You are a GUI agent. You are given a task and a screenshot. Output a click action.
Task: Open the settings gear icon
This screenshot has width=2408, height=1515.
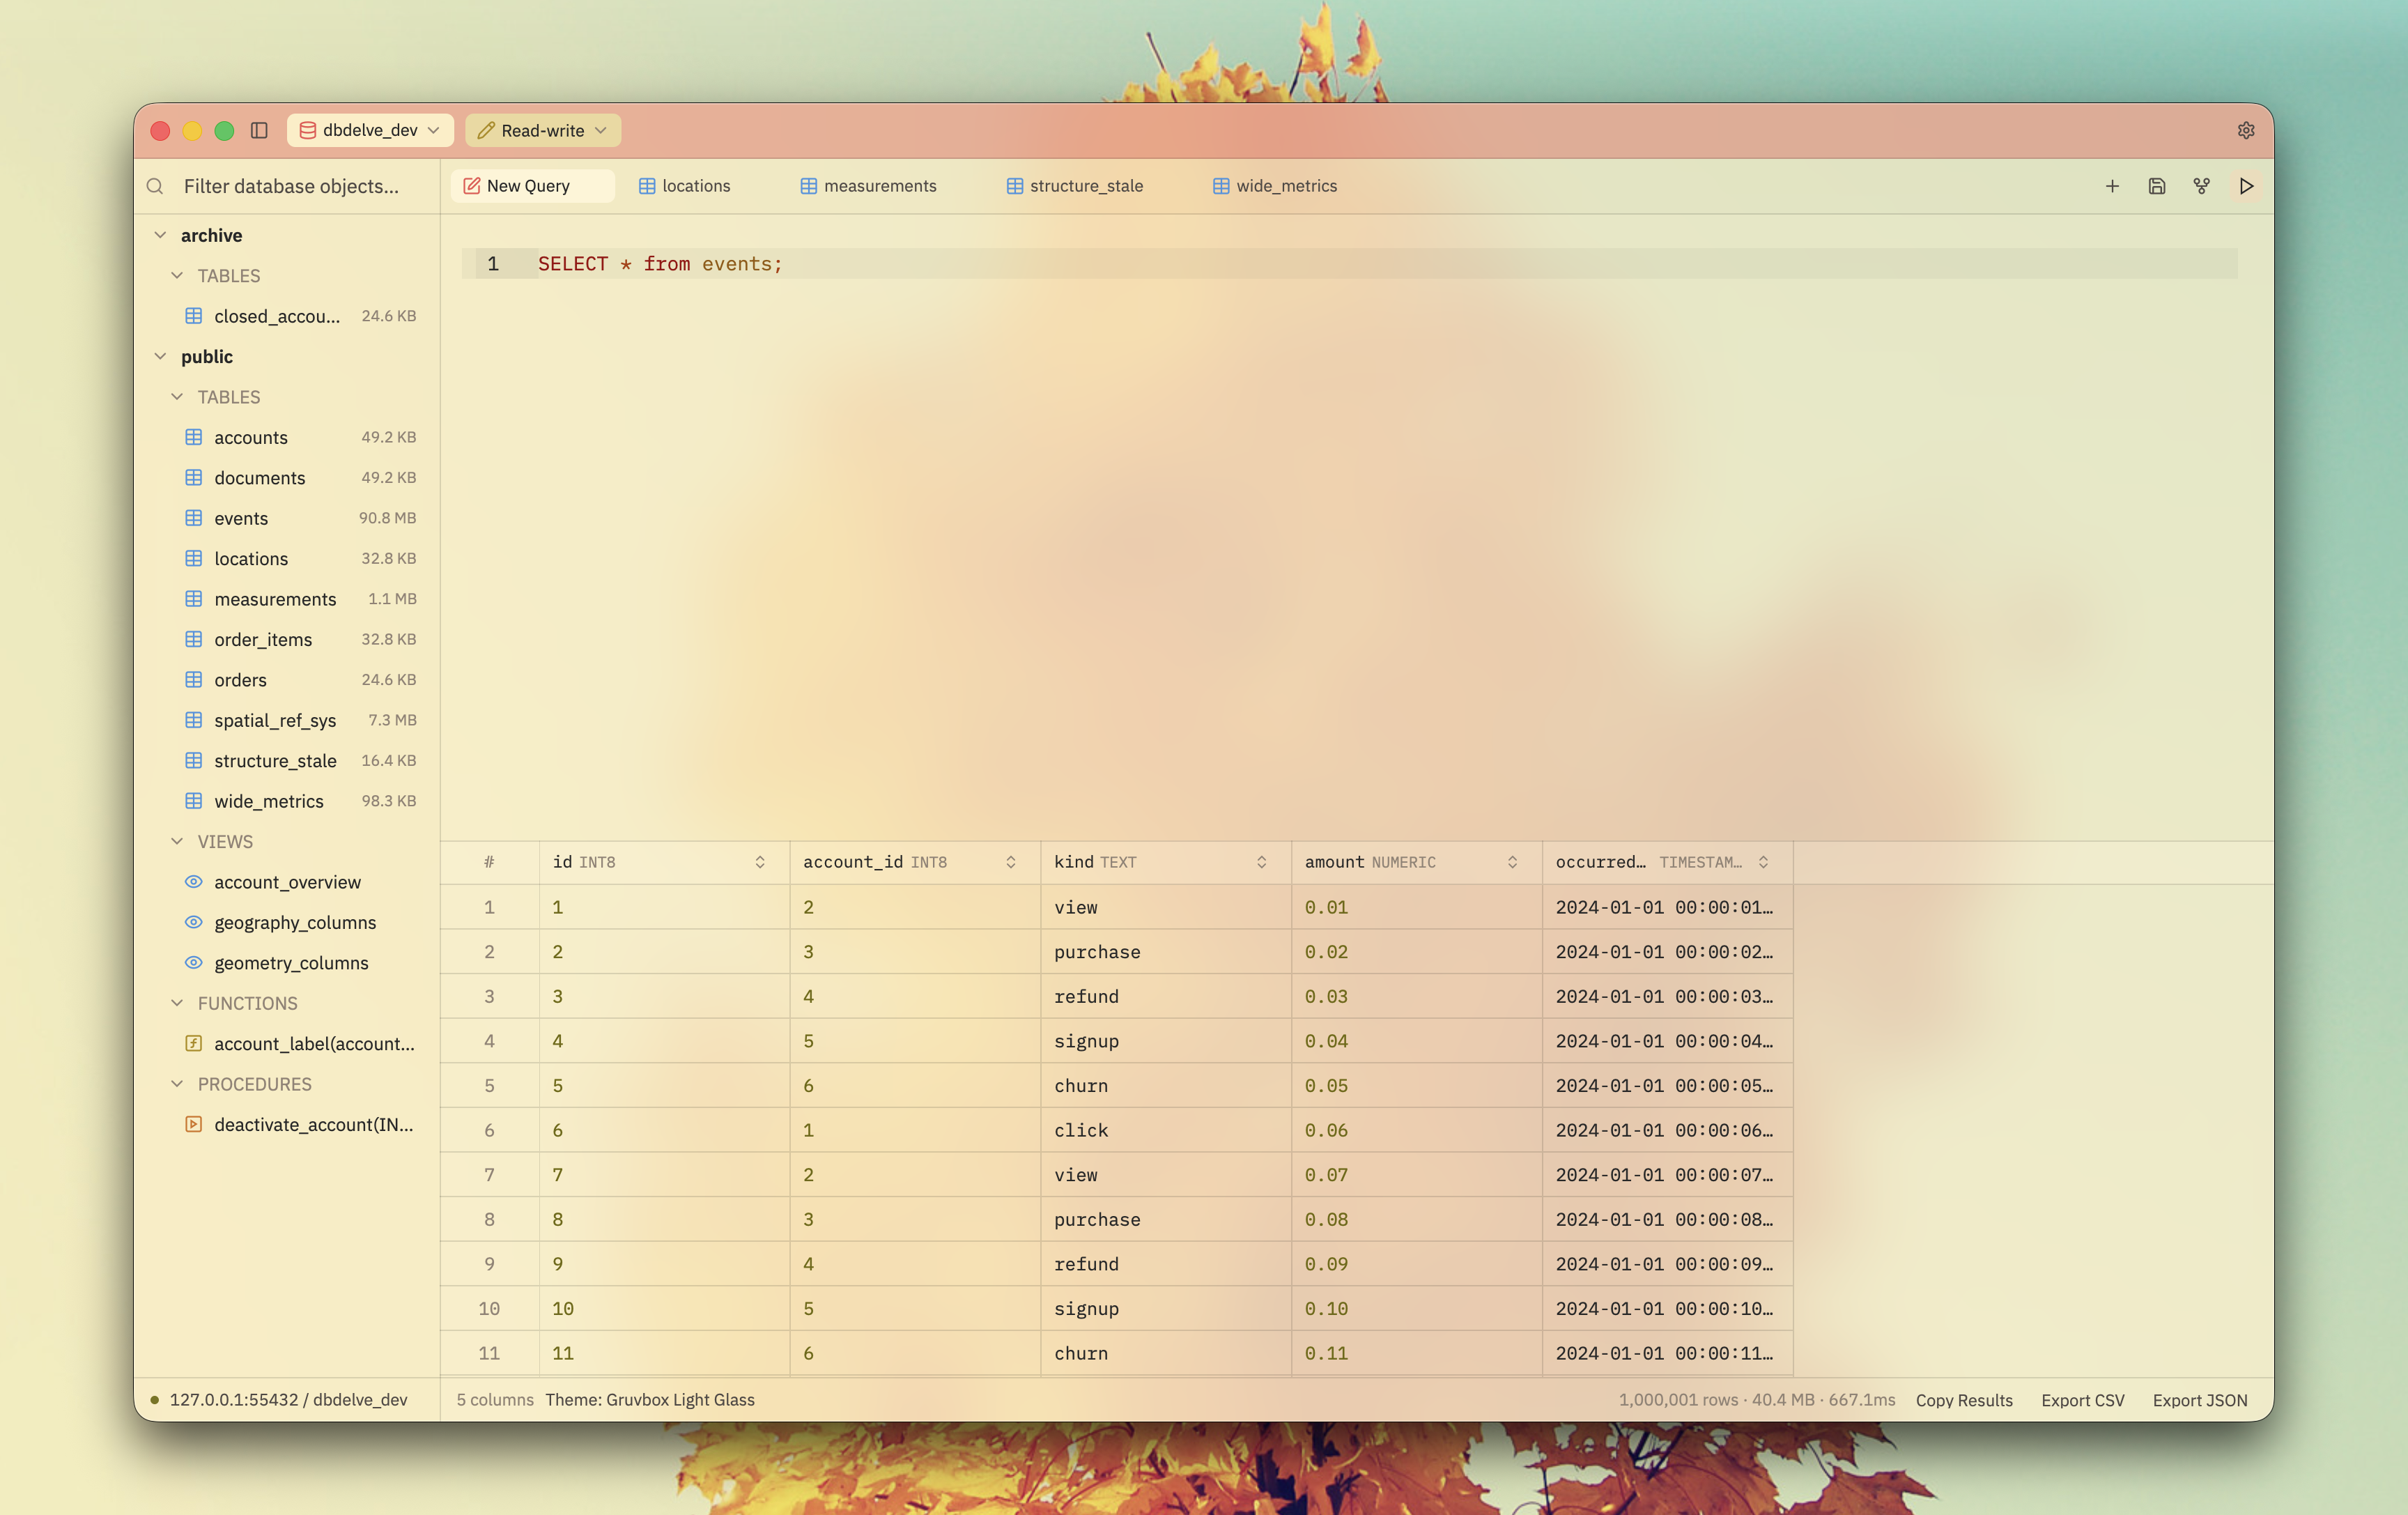[2246, 131]
